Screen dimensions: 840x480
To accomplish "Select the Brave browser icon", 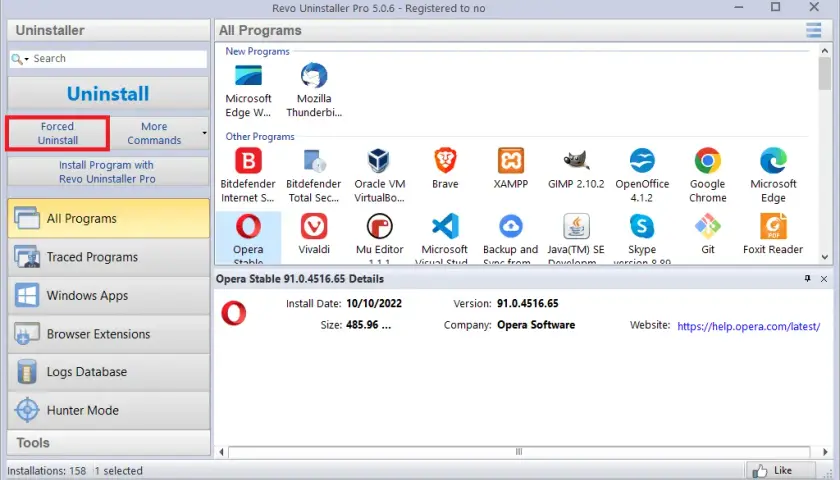I will (445, 161).
